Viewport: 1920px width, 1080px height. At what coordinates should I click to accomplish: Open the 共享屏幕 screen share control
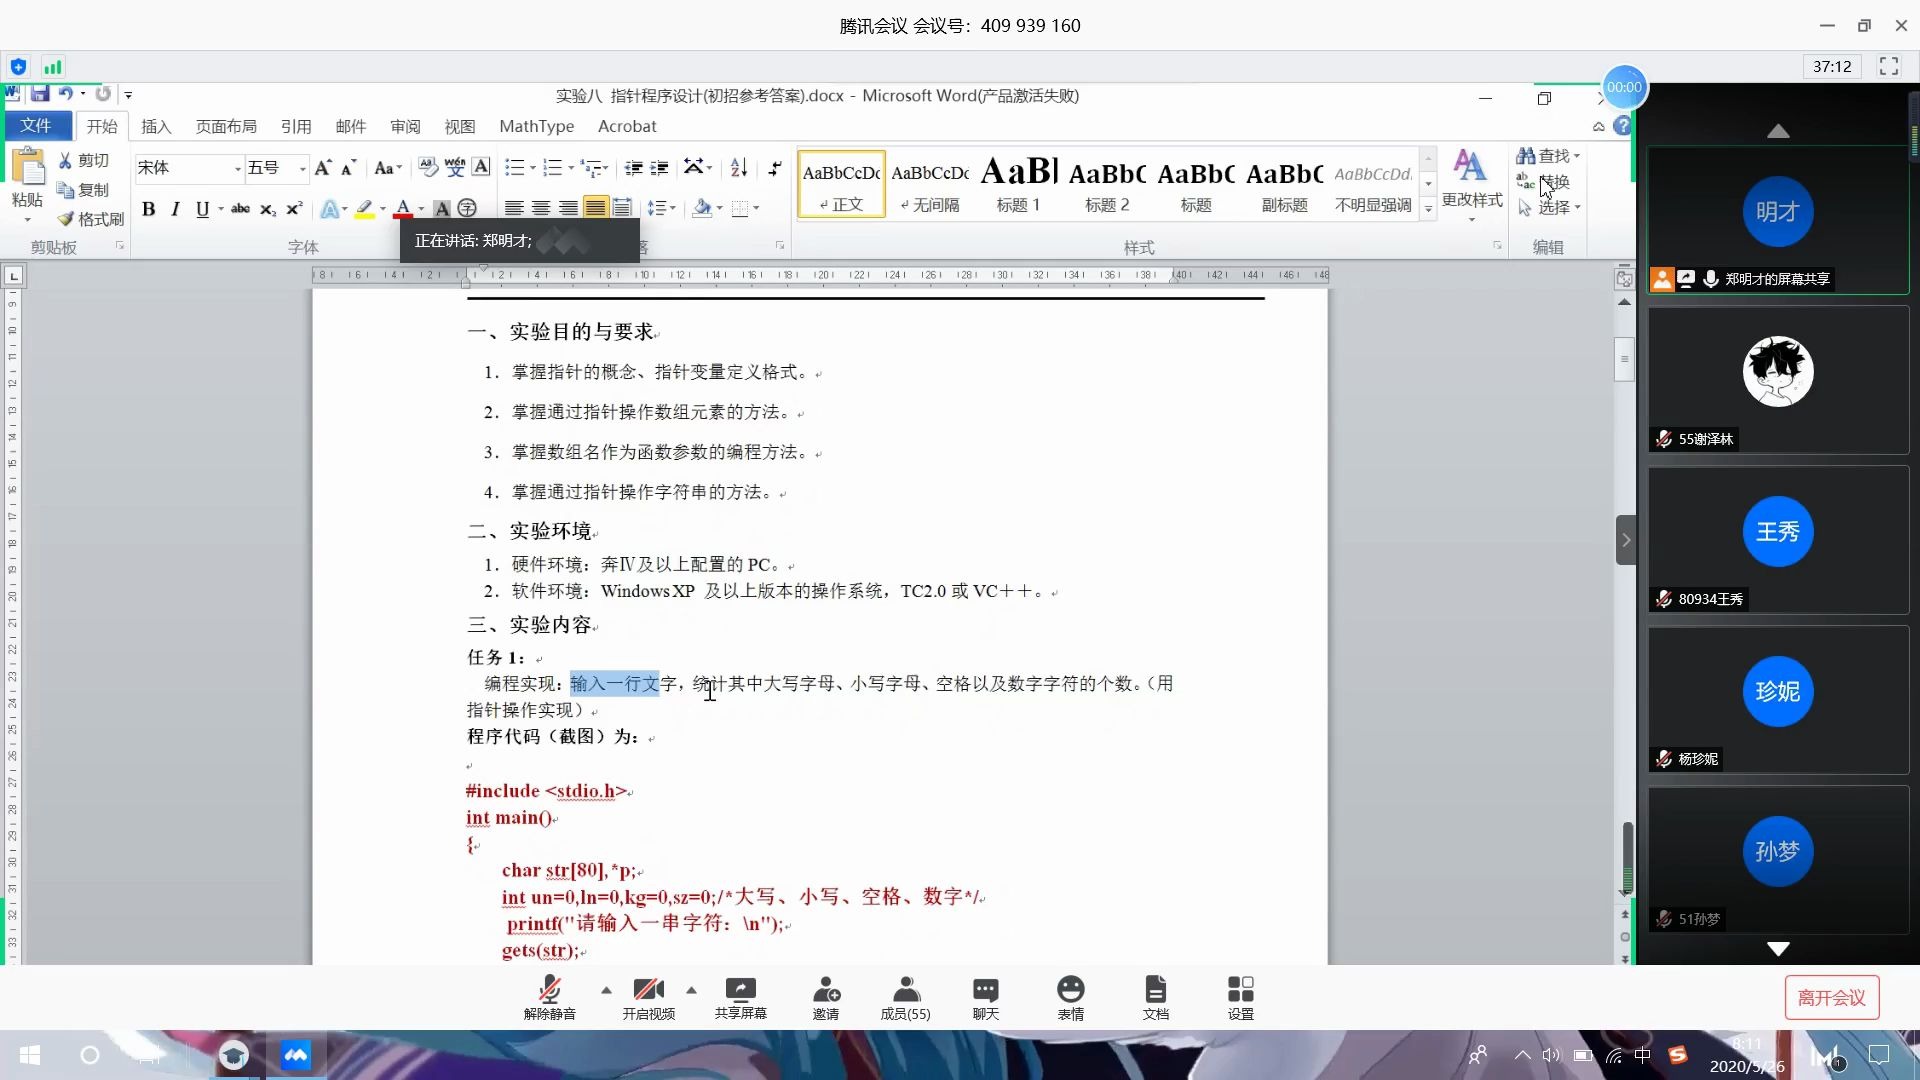(x=741, y=997)
